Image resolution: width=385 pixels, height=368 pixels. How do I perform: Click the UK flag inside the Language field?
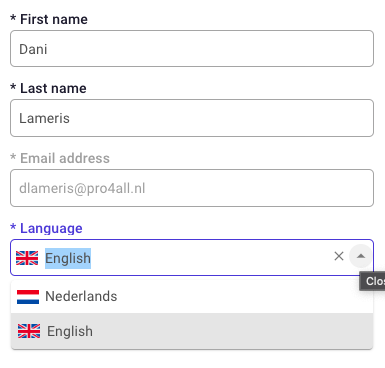click(x=27, y=258)
